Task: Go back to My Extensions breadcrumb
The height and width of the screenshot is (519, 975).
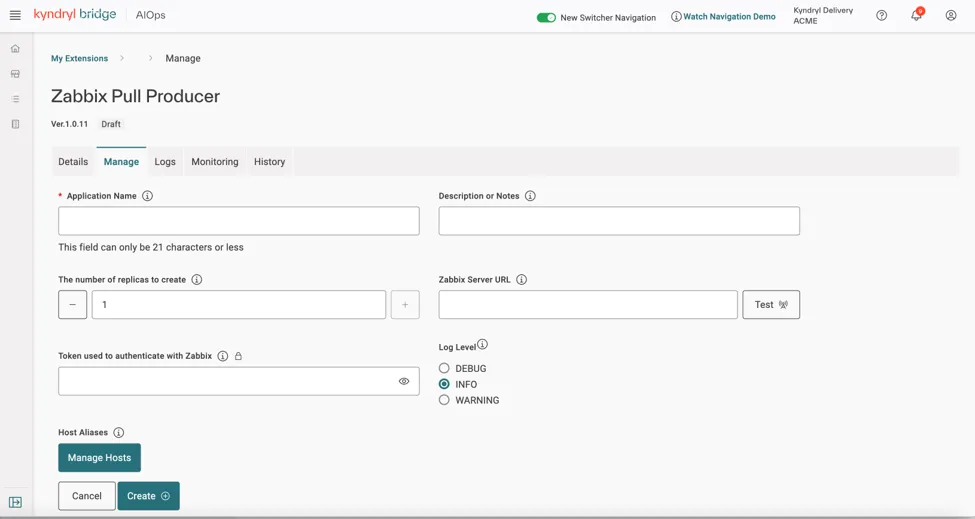Action: [x=80, y=58]
